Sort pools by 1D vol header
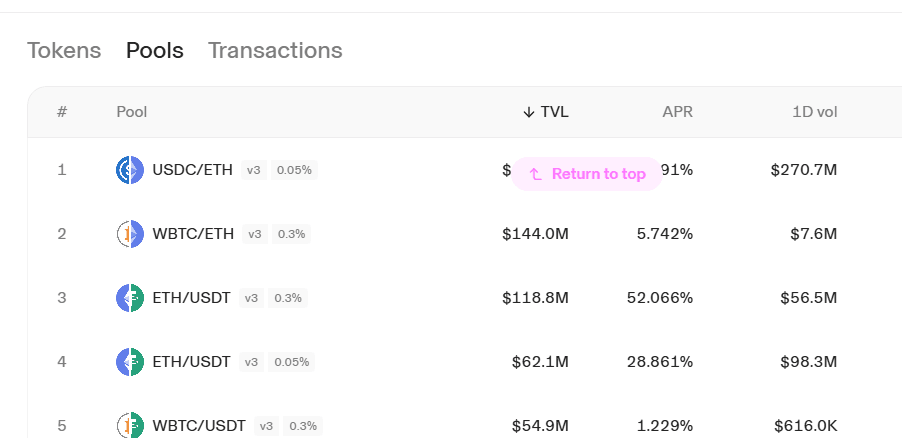This screenshot has height=438, width=902. click(x=815, y=112)
